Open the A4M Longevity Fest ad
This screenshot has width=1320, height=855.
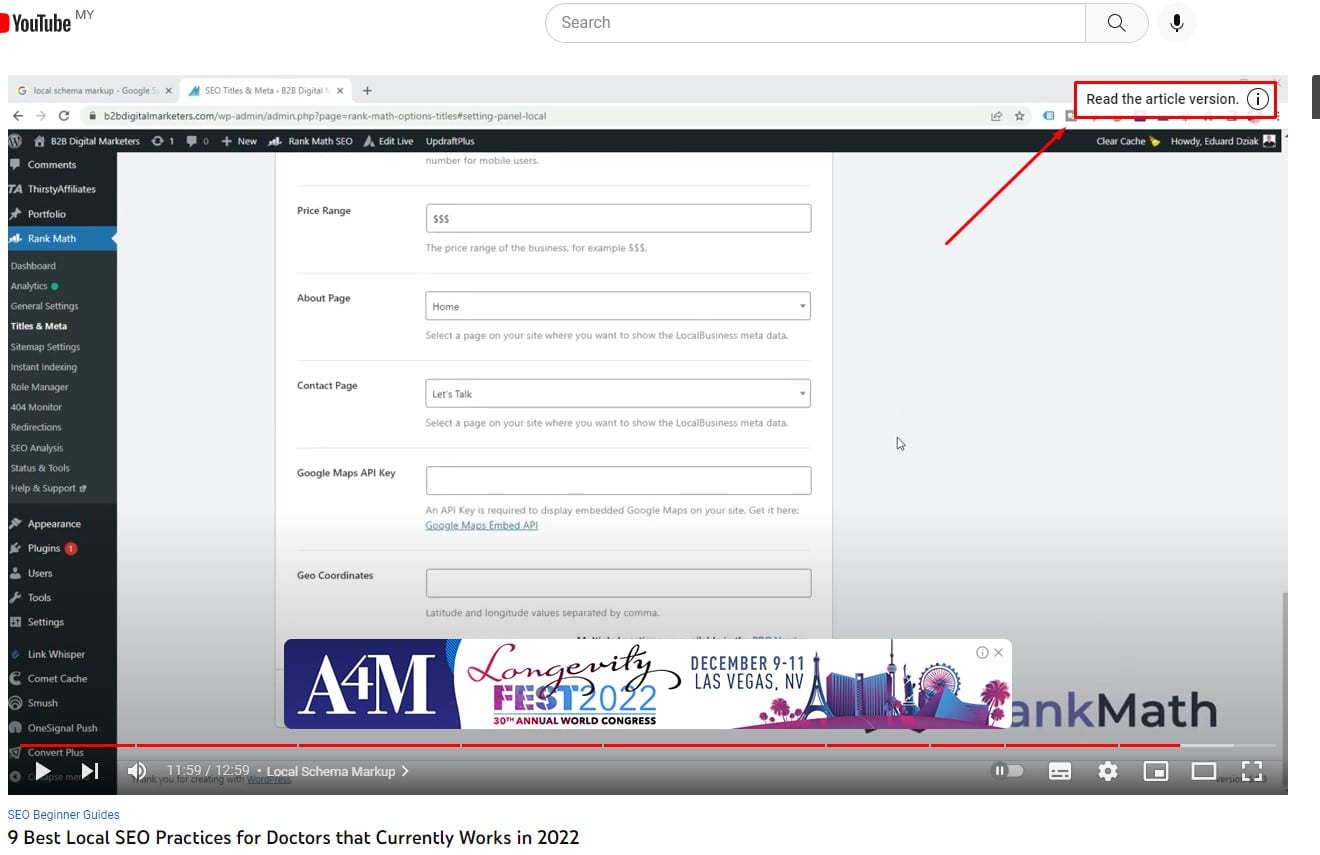coord(647,684)
